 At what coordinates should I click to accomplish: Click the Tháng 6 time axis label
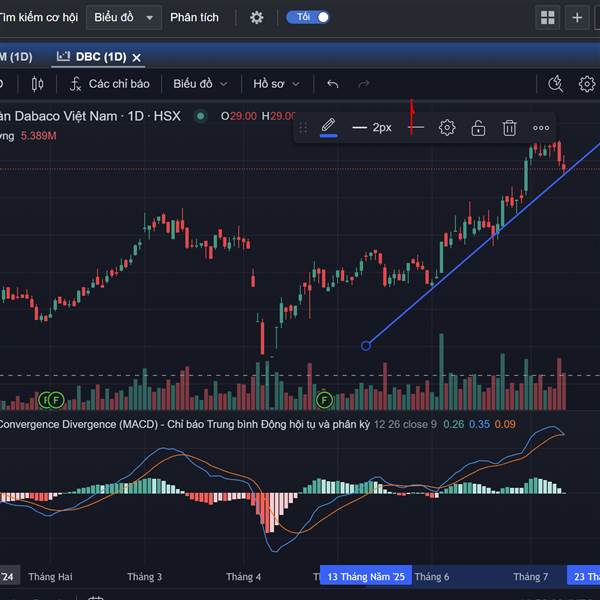(432, 577)
